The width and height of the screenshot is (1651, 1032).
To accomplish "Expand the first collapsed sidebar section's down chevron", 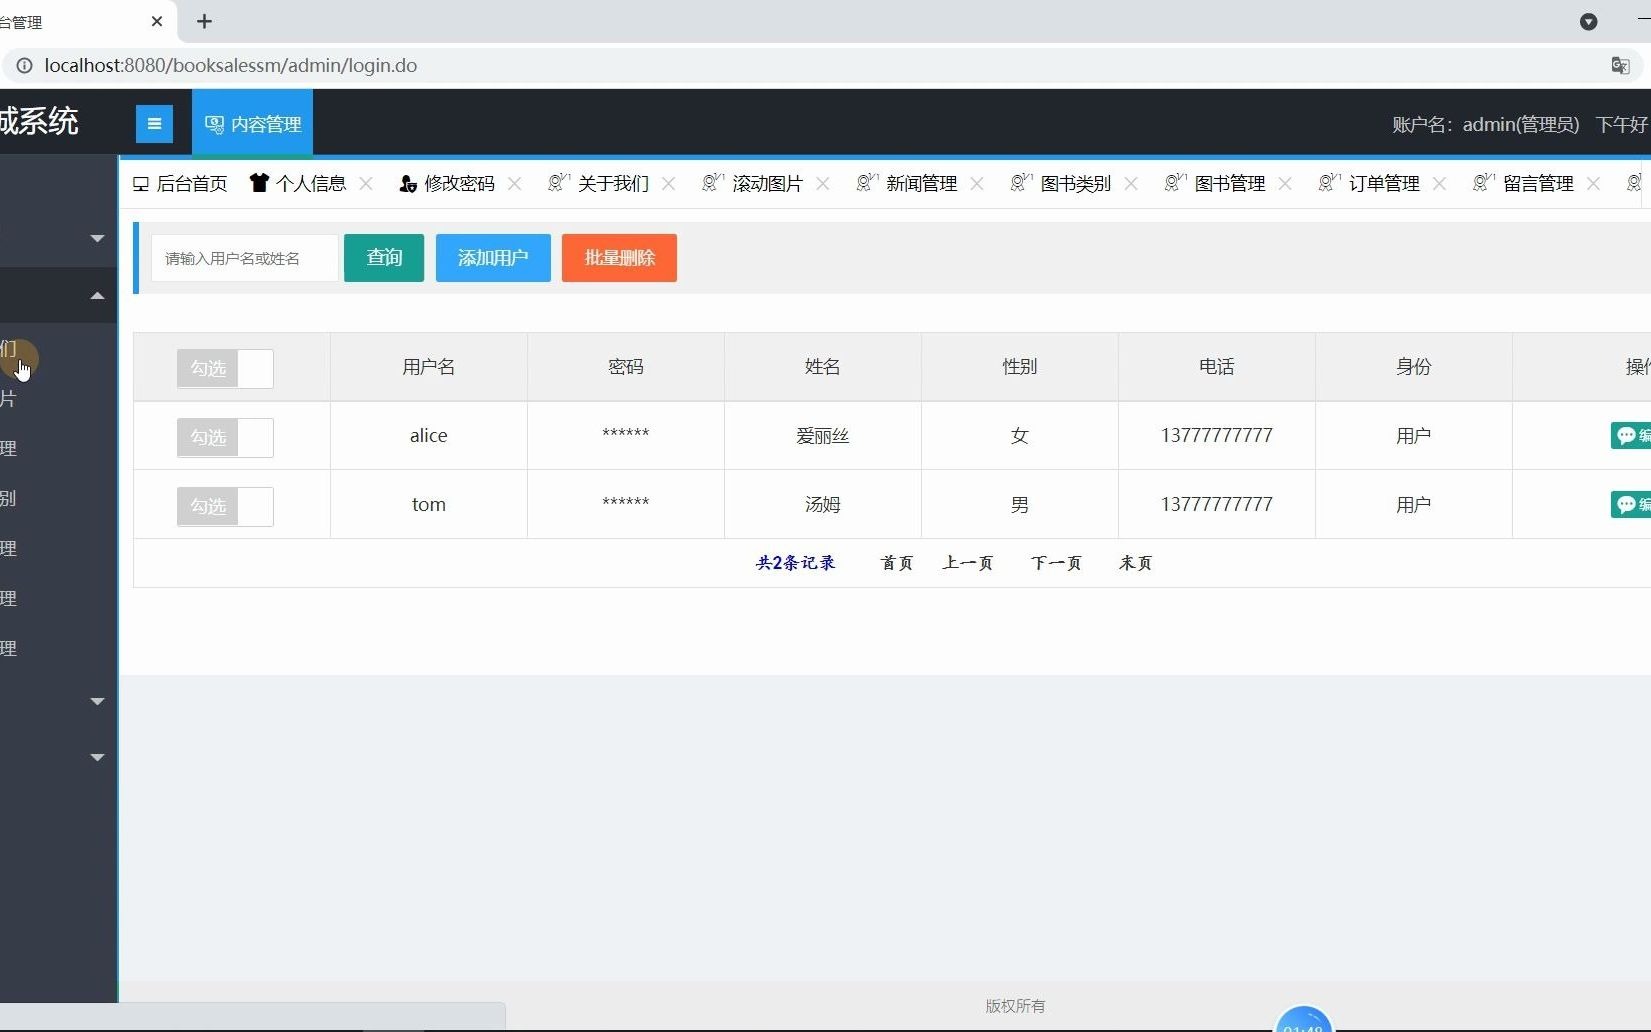I will click(96, 238).
